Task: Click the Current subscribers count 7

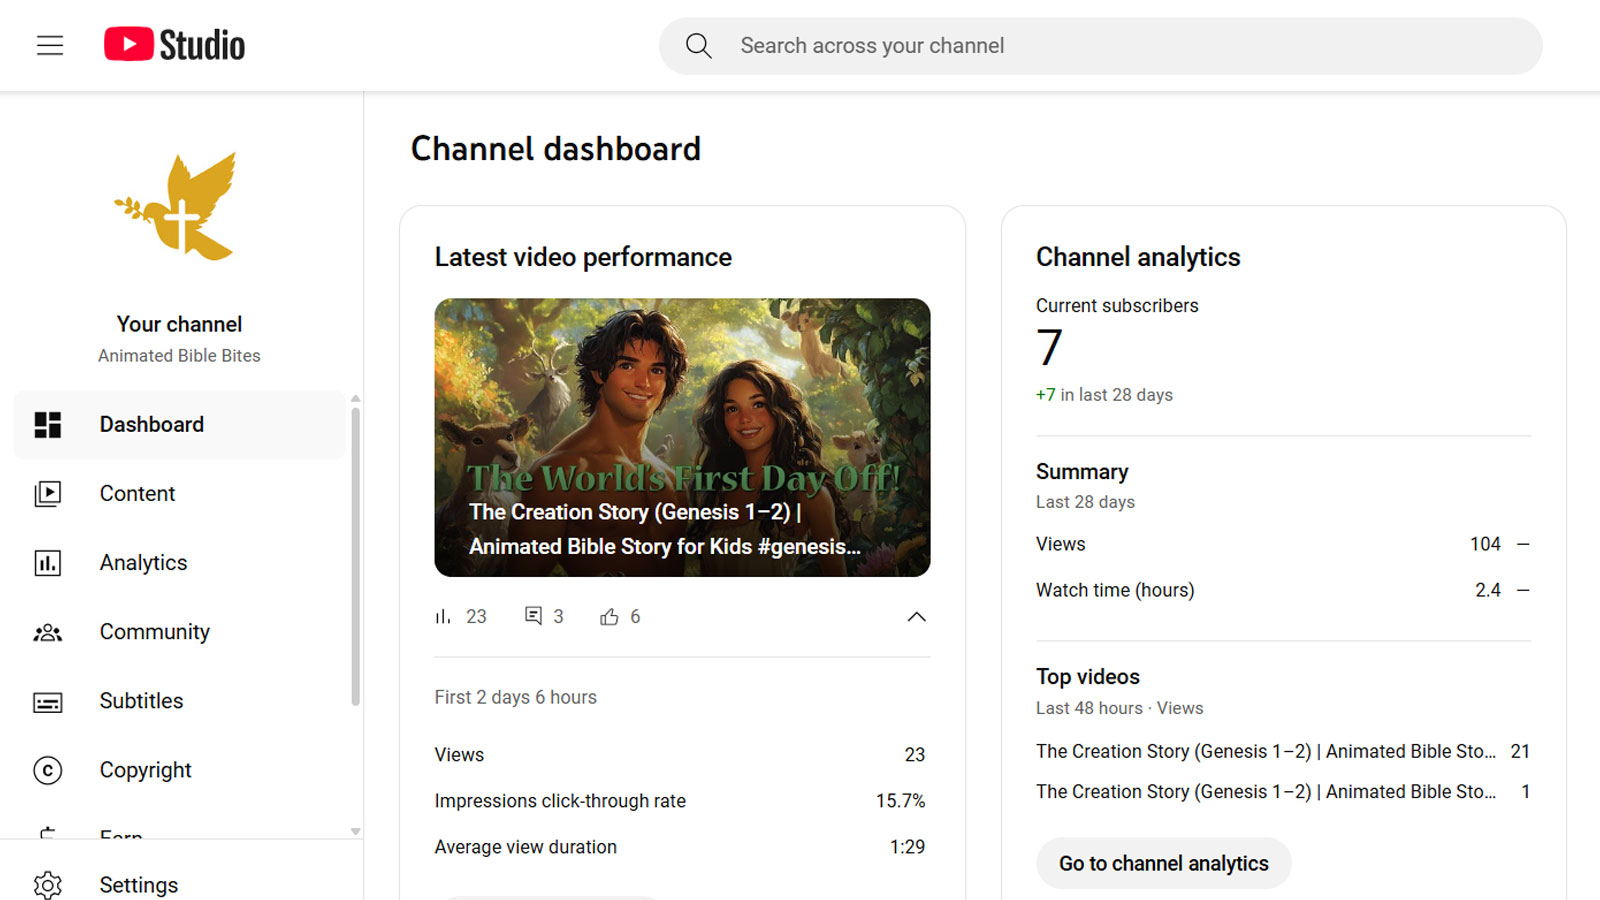Action: (x=1049, y=348)
